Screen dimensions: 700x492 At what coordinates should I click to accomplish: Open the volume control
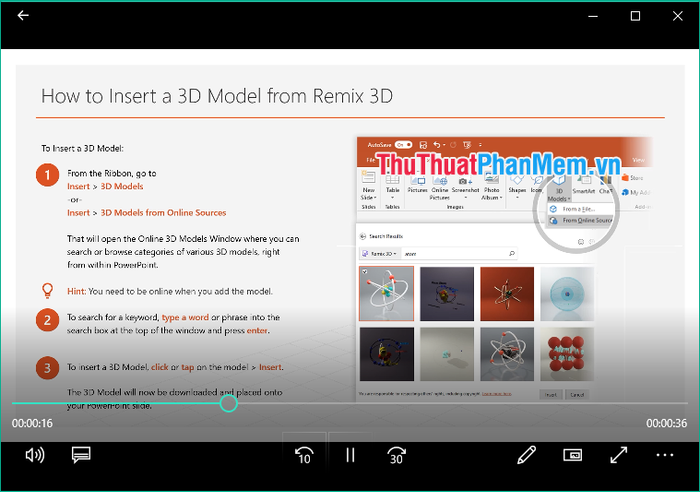tap(35, 455)
